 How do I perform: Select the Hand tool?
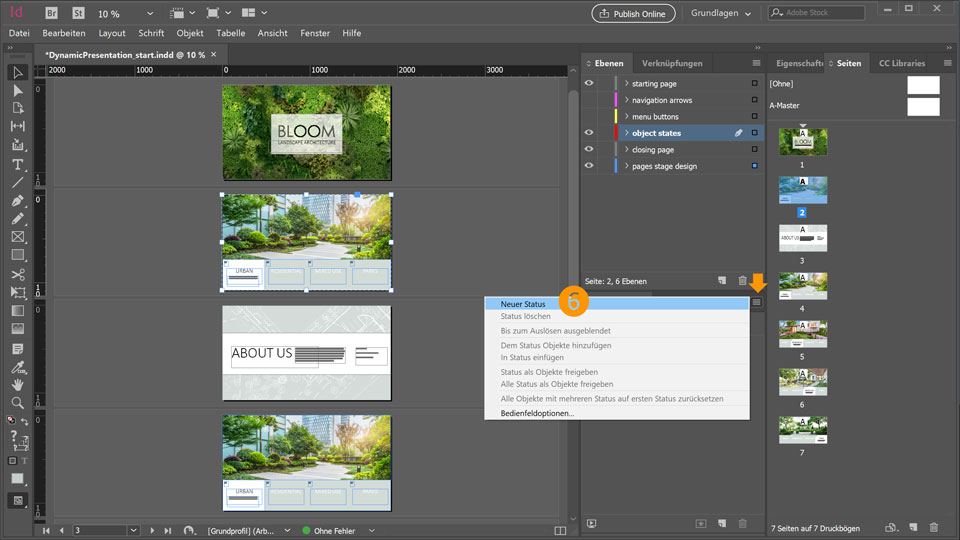[x=18, y=384]
